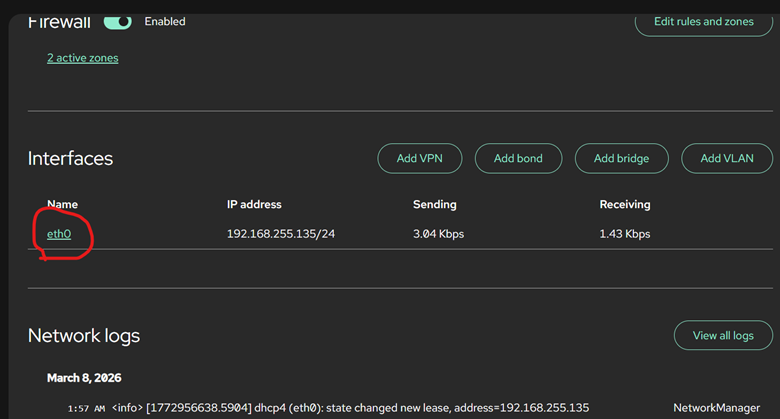Viewport: 780px width, 419px height.
Task: Click the 1.43 Kbps receiving value
Action: pyautogui.click(x=625, y=234)
